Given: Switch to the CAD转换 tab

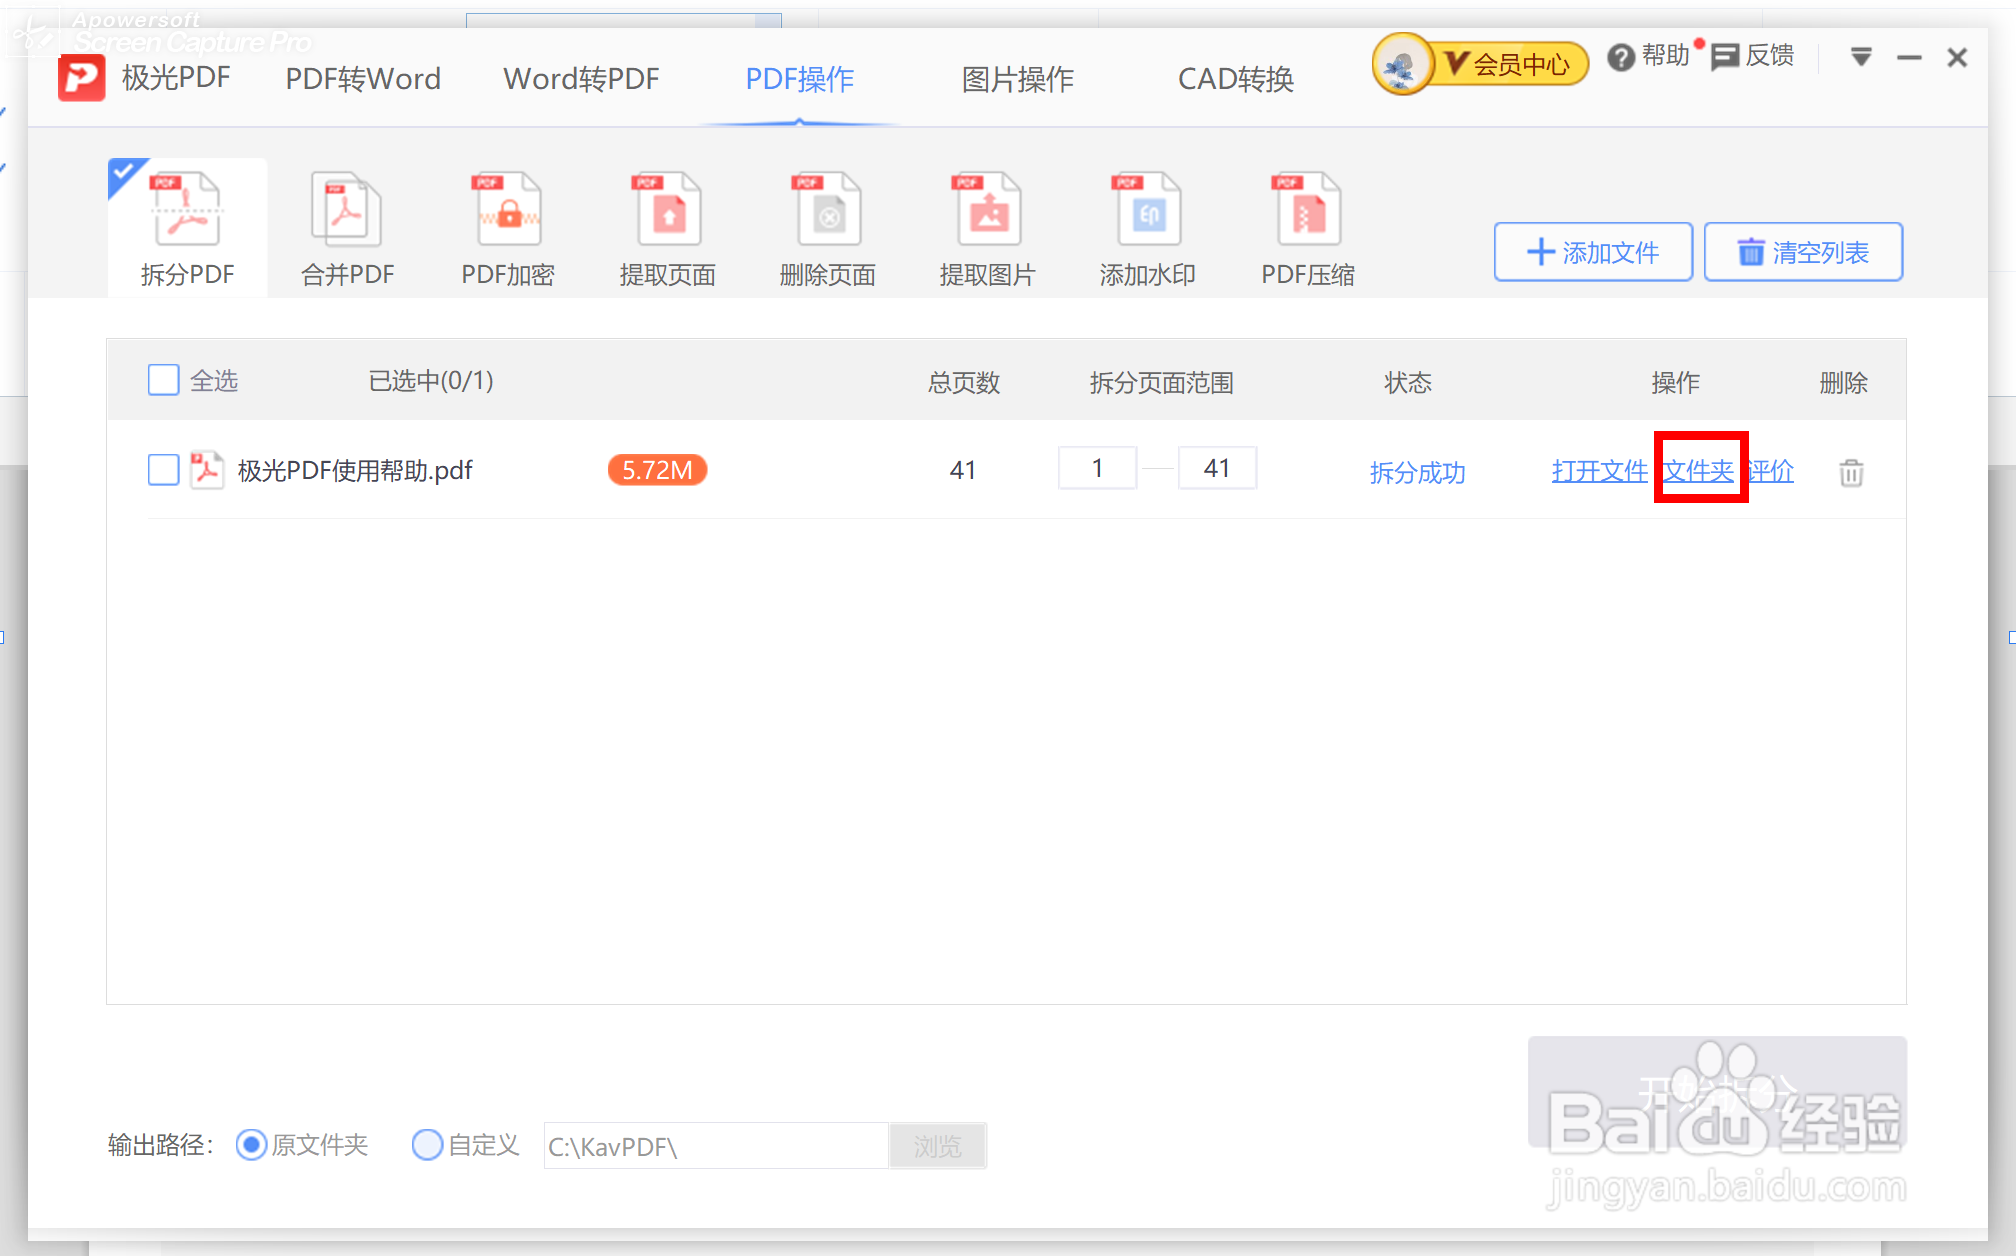Looking at the screenshot, I should coord(1236,78).
